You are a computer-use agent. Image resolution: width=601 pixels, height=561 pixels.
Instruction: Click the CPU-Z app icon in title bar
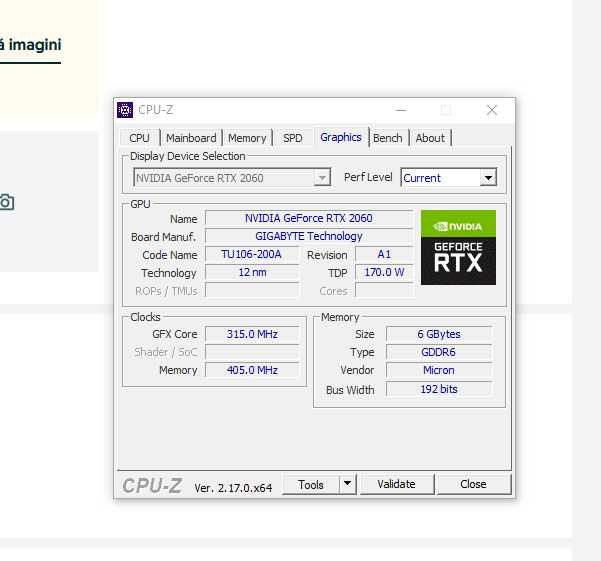(125, 110)
